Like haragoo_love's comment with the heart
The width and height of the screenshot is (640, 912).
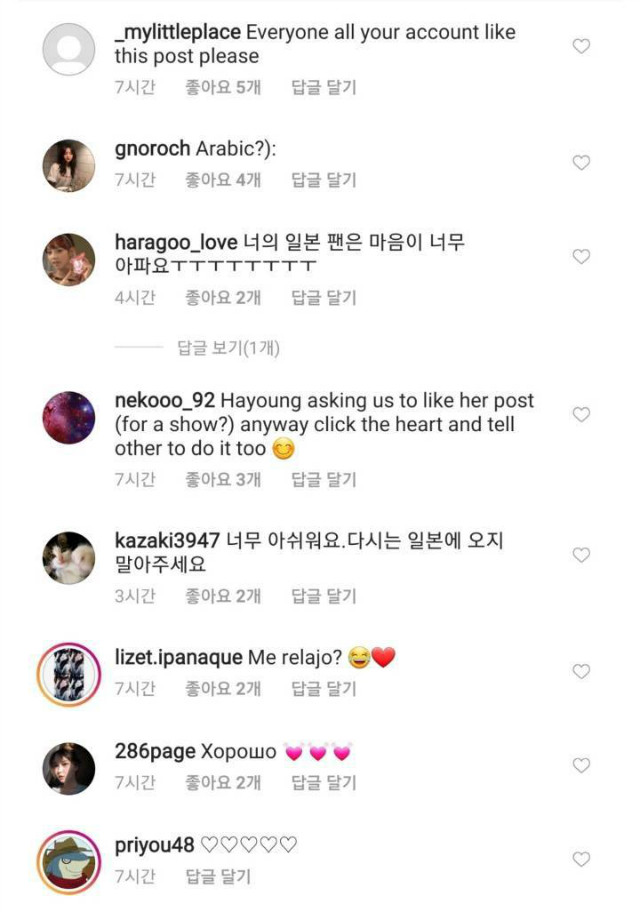[581, 257]
